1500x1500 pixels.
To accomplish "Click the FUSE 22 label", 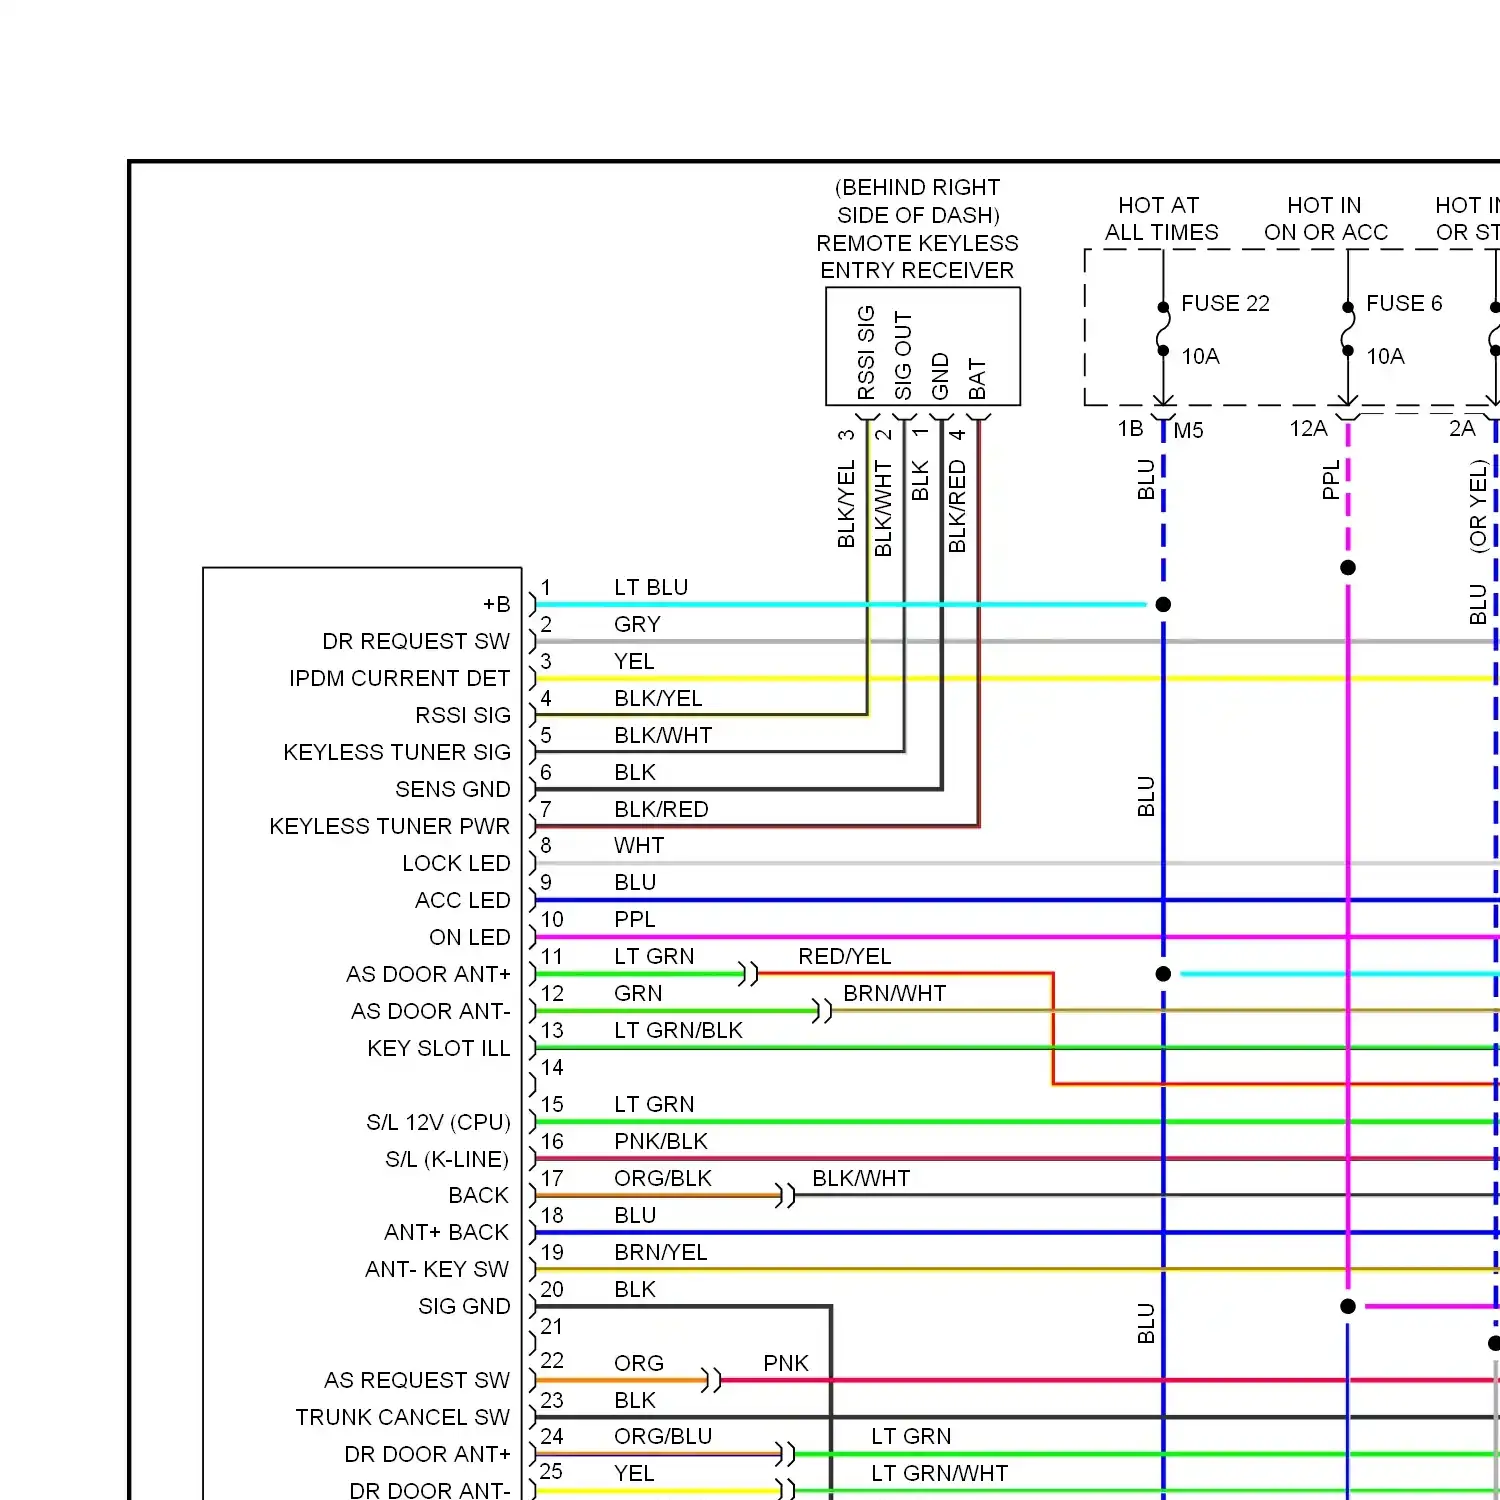I will click(x=1225, y=303).
